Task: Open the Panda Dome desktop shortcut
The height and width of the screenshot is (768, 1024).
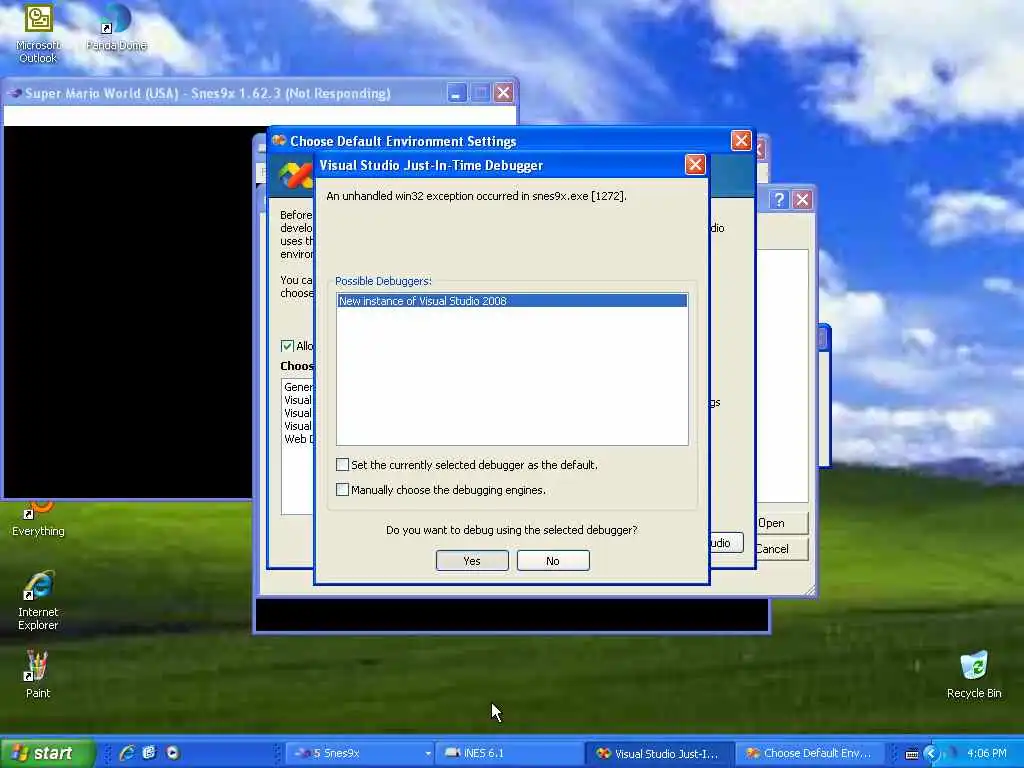Action: (116, 27)
